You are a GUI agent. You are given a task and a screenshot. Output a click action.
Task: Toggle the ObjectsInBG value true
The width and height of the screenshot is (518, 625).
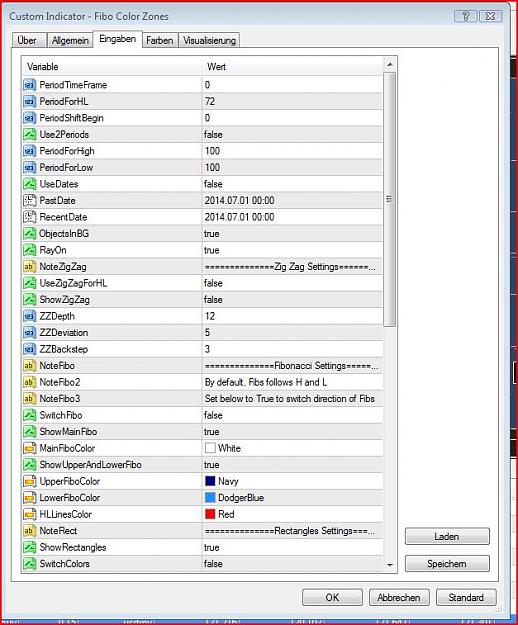(x=212, y=234)
